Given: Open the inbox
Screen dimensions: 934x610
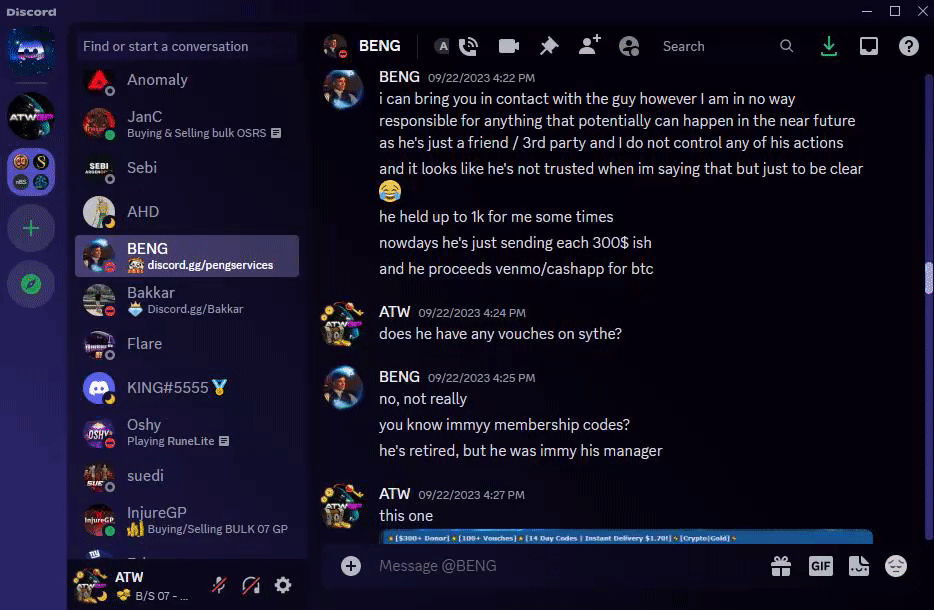Looking at the screenshot, I should [x=868, y=46].
